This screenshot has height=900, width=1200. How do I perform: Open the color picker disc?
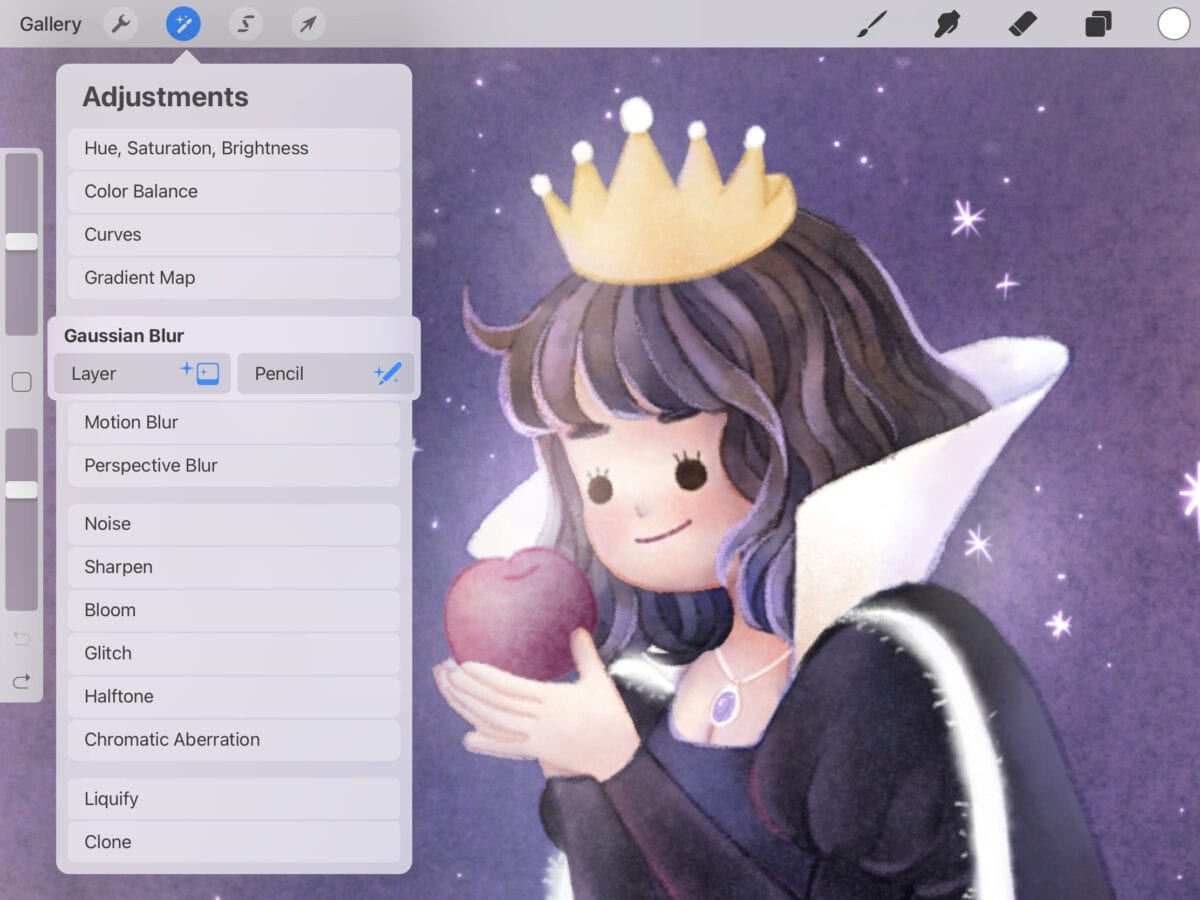[x=1173, y=24]
